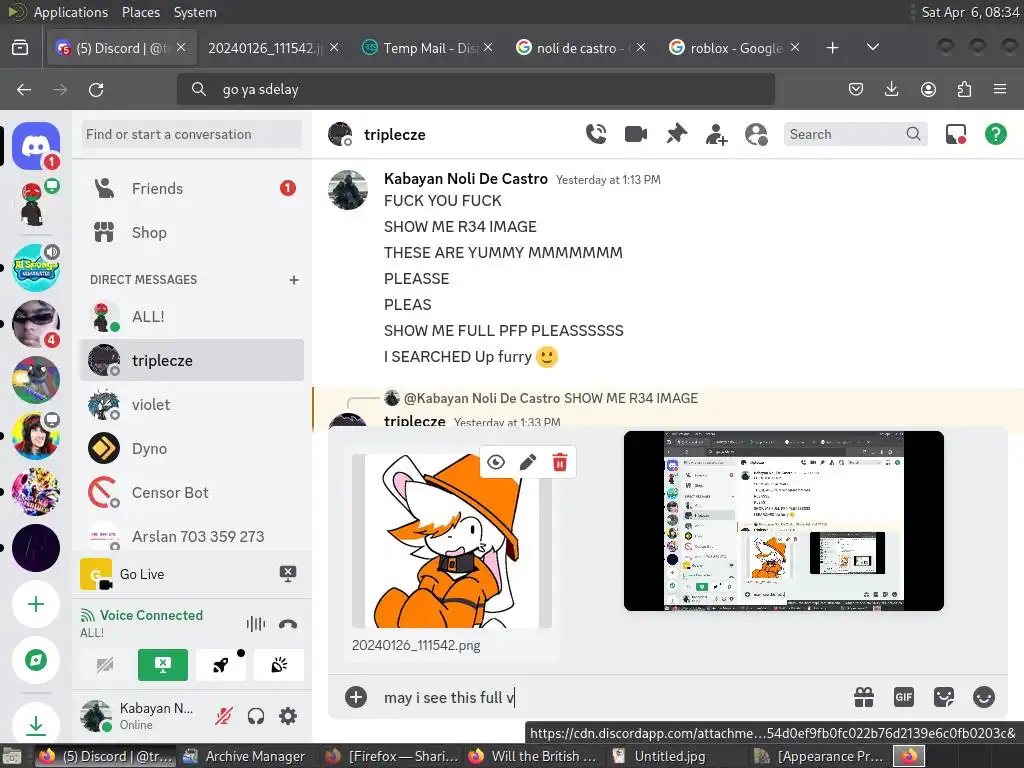Switch to 20240126_111542 tab
This screenshot has height=768, width=1024.
(x=273, y=48)
